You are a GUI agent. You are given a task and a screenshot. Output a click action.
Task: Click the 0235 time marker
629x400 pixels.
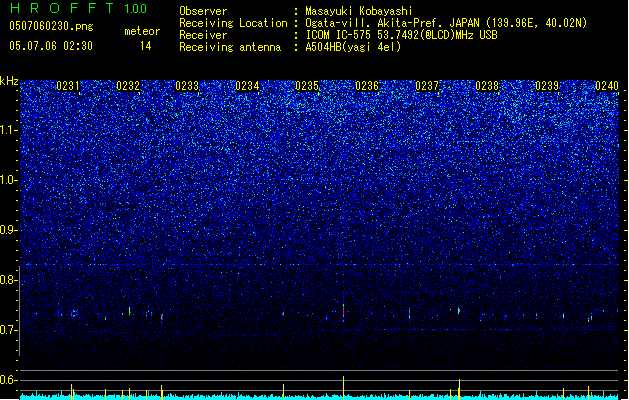(x=307, y=86)
